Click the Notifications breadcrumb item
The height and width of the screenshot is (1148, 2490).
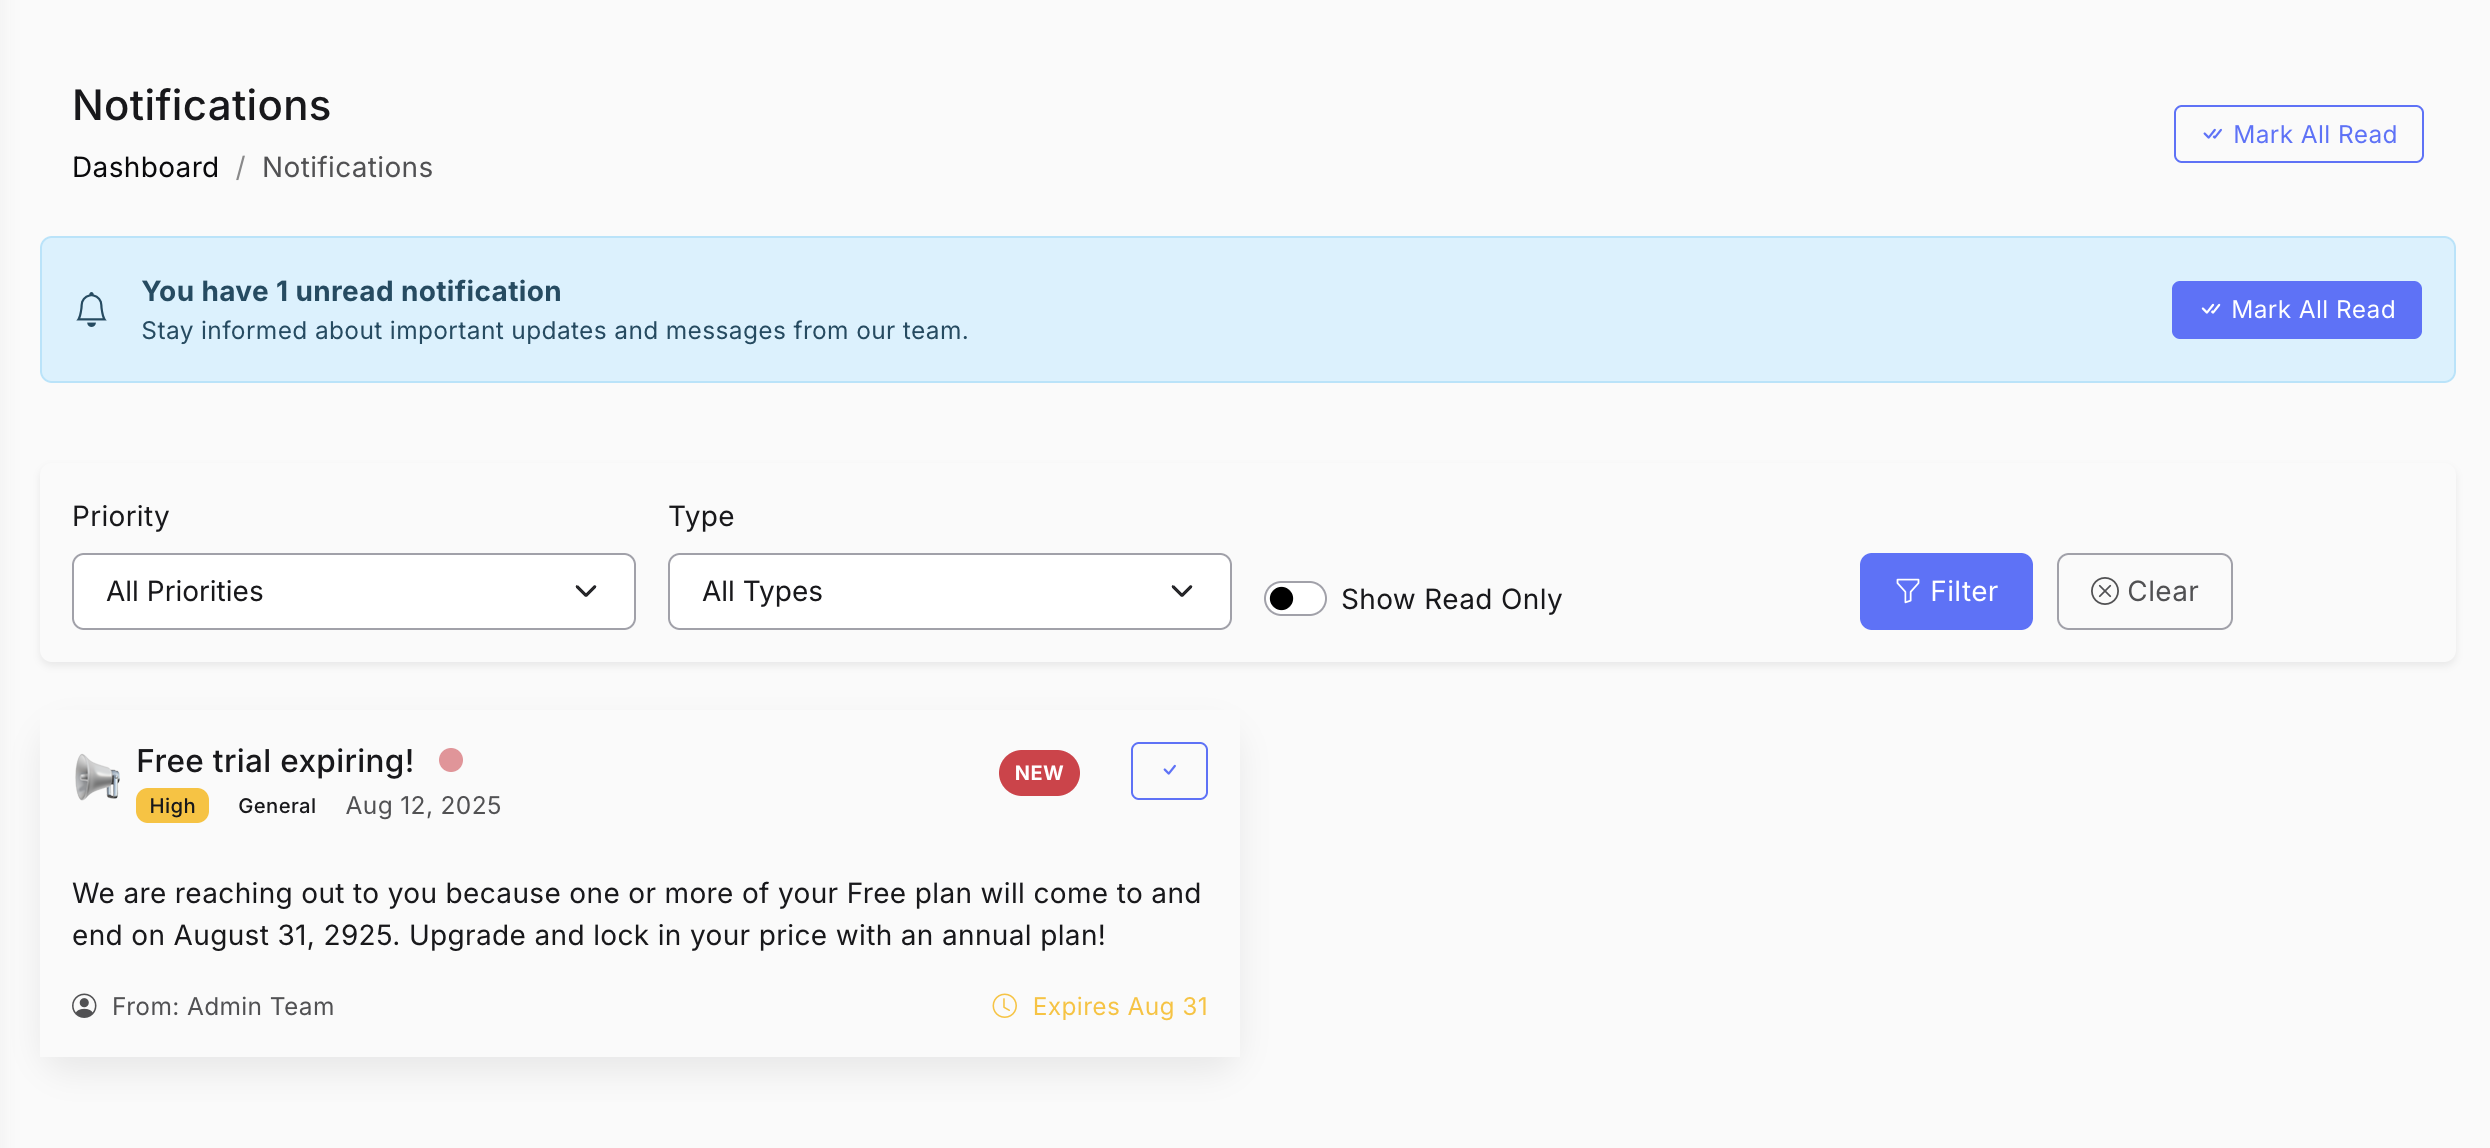click(x=347, y=167)
